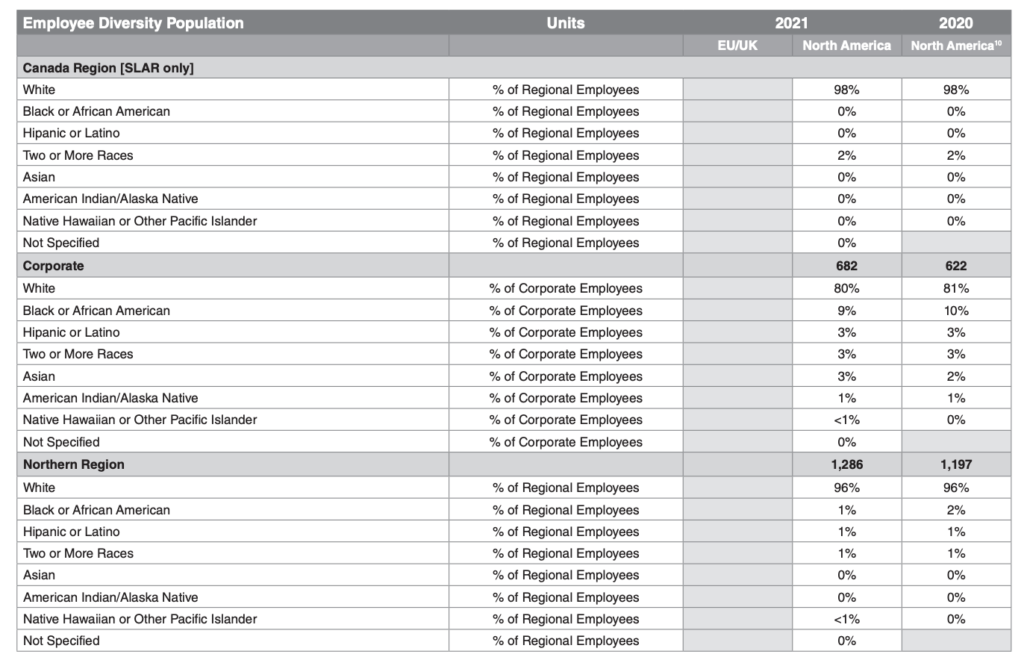Click 'Two or More Races' under Canada Region

click(78, 156)
